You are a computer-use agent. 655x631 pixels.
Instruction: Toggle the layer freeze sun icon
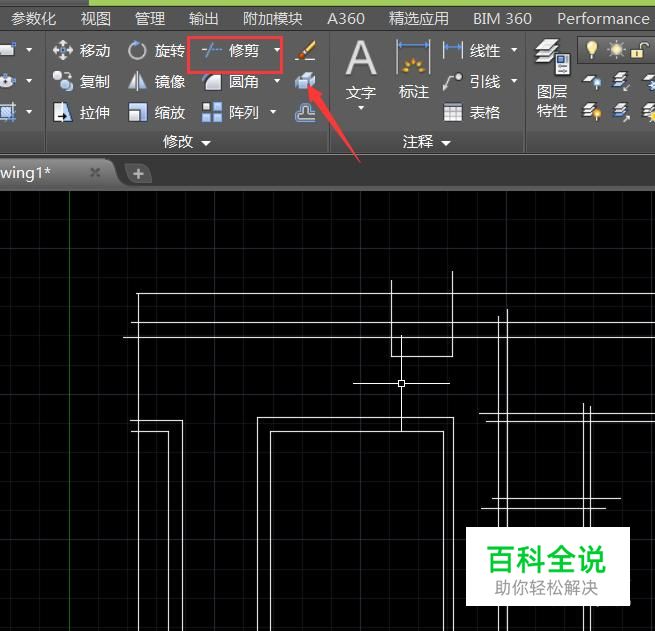coord(617,50)
